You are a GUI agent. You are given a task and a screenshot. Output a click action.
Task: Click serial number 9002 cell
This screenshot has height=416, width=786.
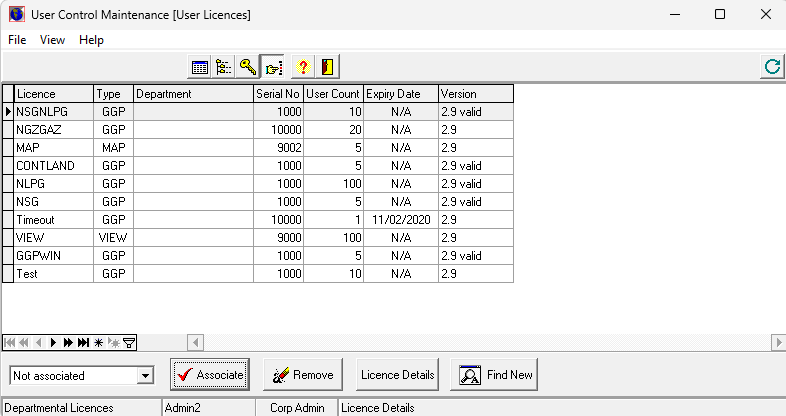(278, 148)
